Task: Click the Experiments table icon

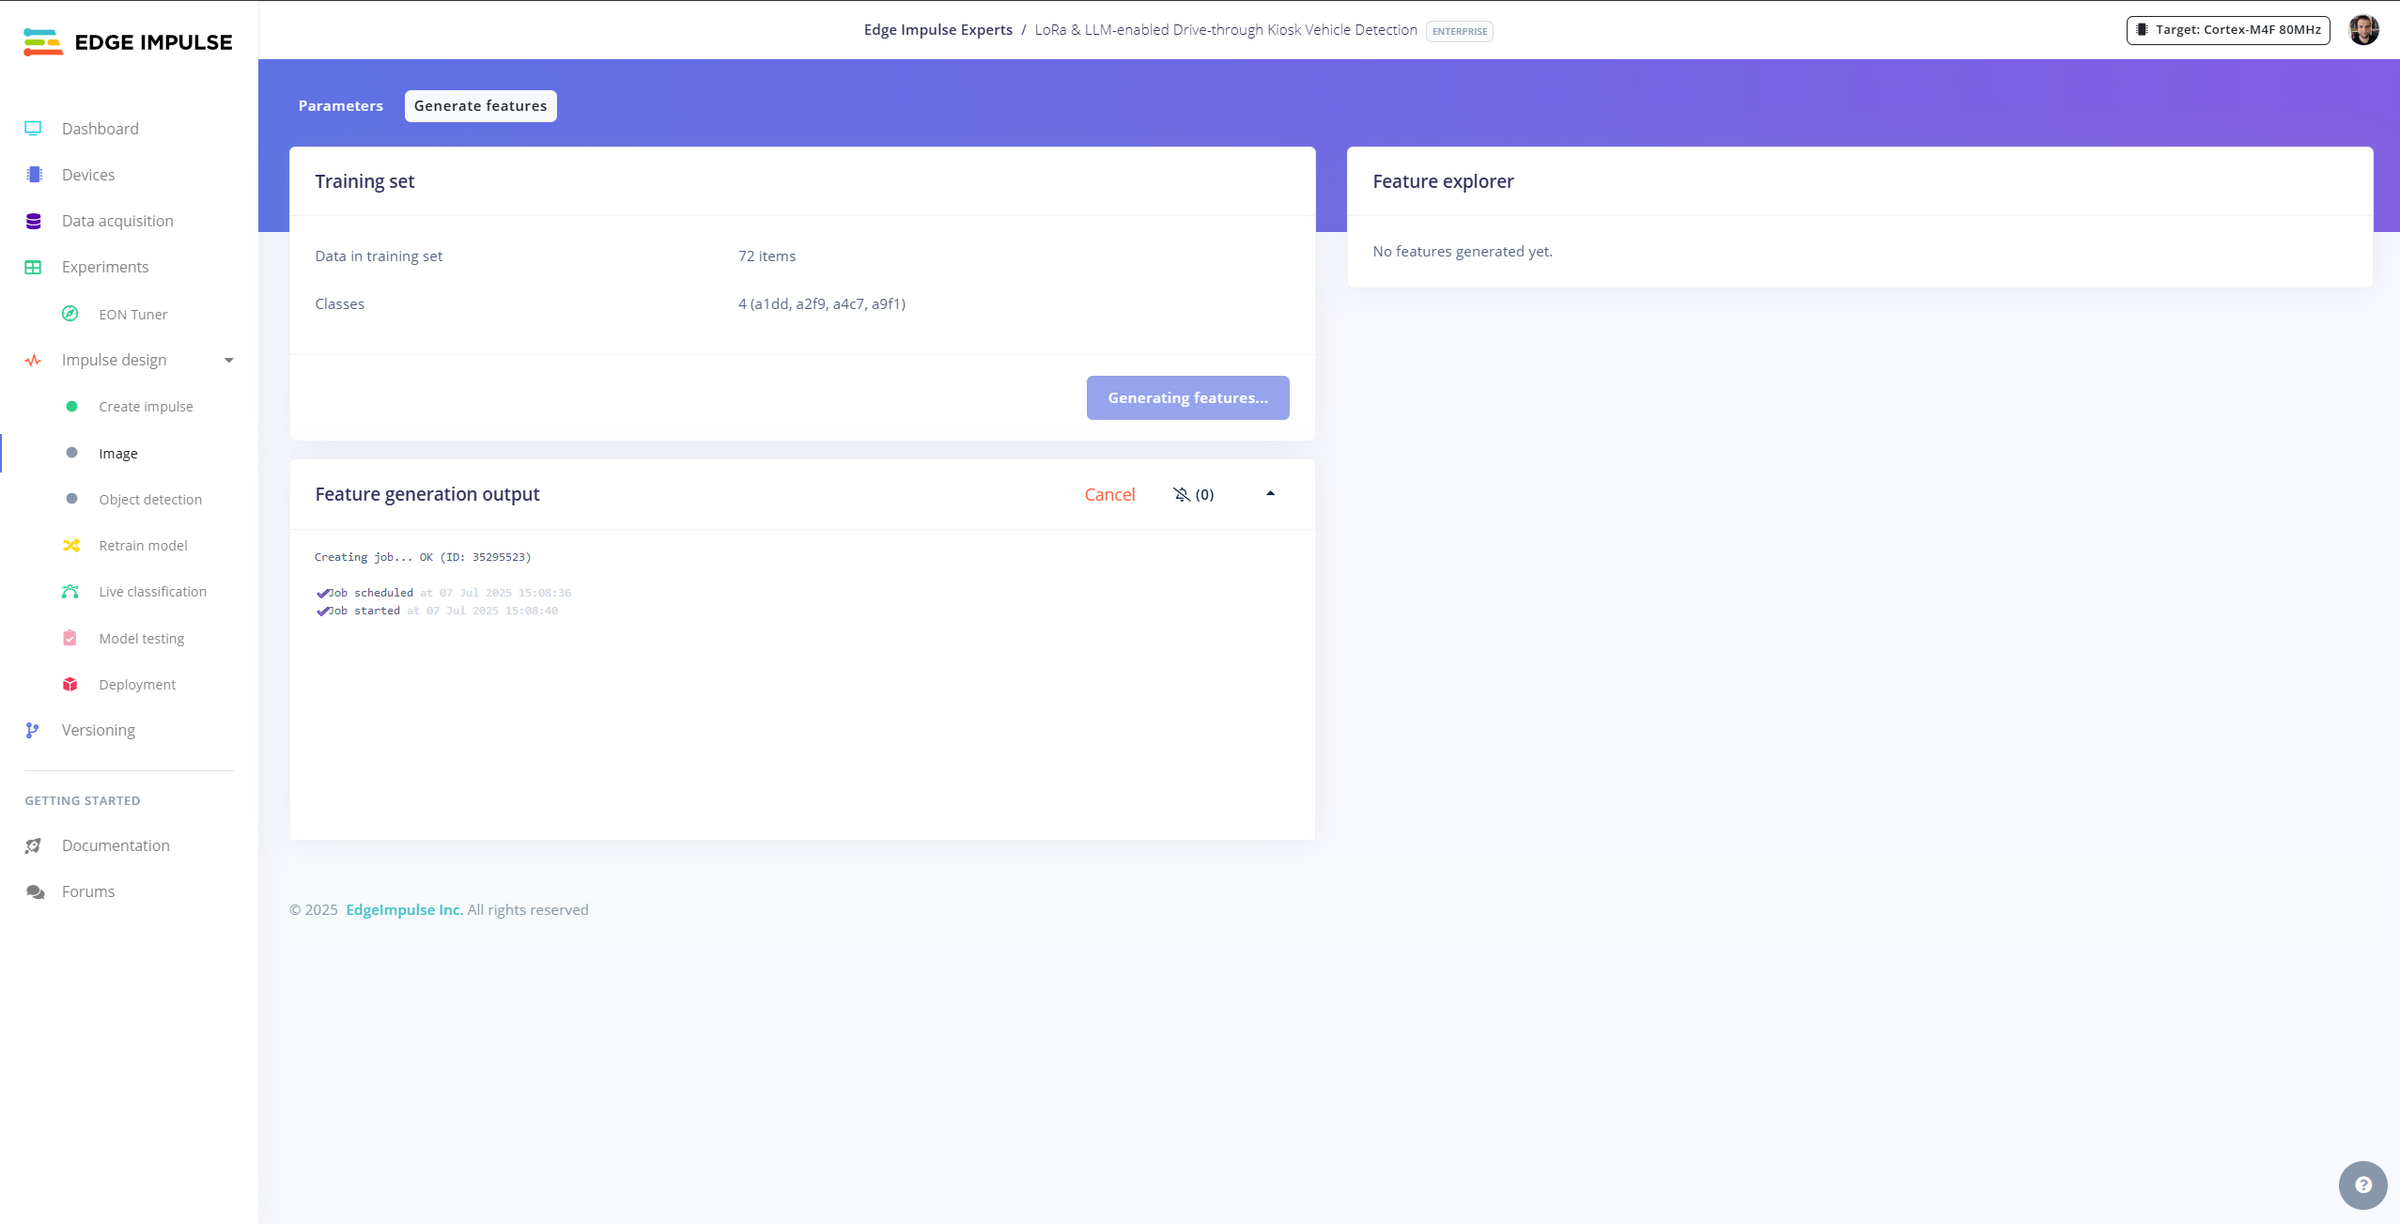Action: 33,267
